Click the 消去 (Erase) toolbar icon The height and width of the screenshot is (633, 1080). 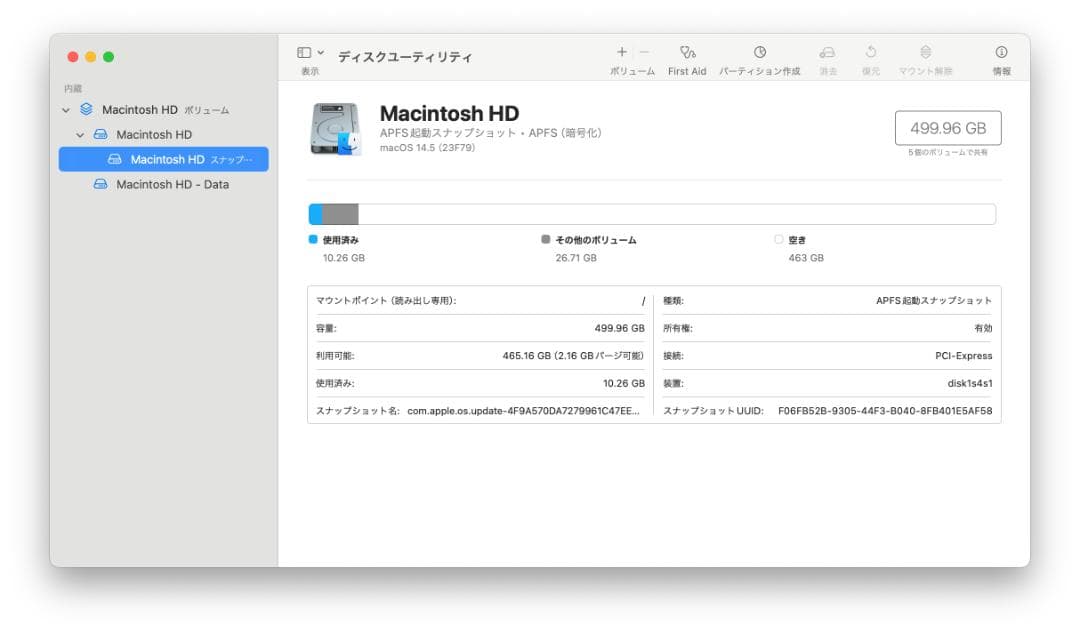tap(827, 51)
